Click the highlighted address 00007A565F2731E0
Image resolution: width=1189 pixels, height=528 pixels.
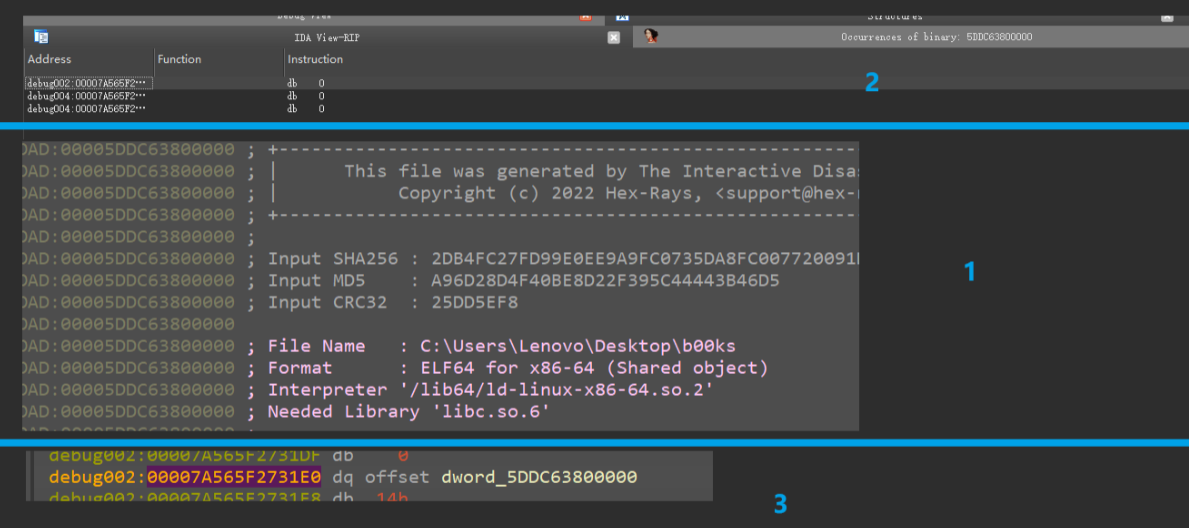[x=234, y=477]
